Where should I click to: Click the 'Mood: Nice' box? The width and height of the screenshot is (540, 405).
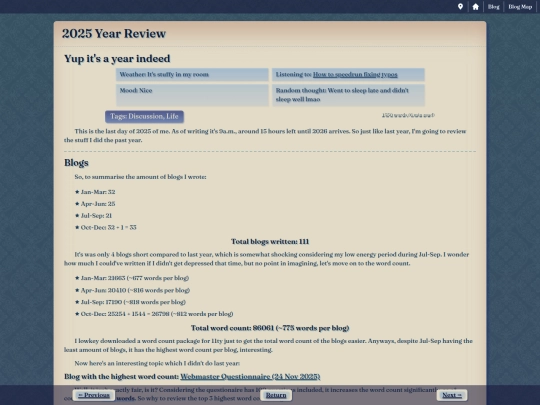click(x=192, y=95)
